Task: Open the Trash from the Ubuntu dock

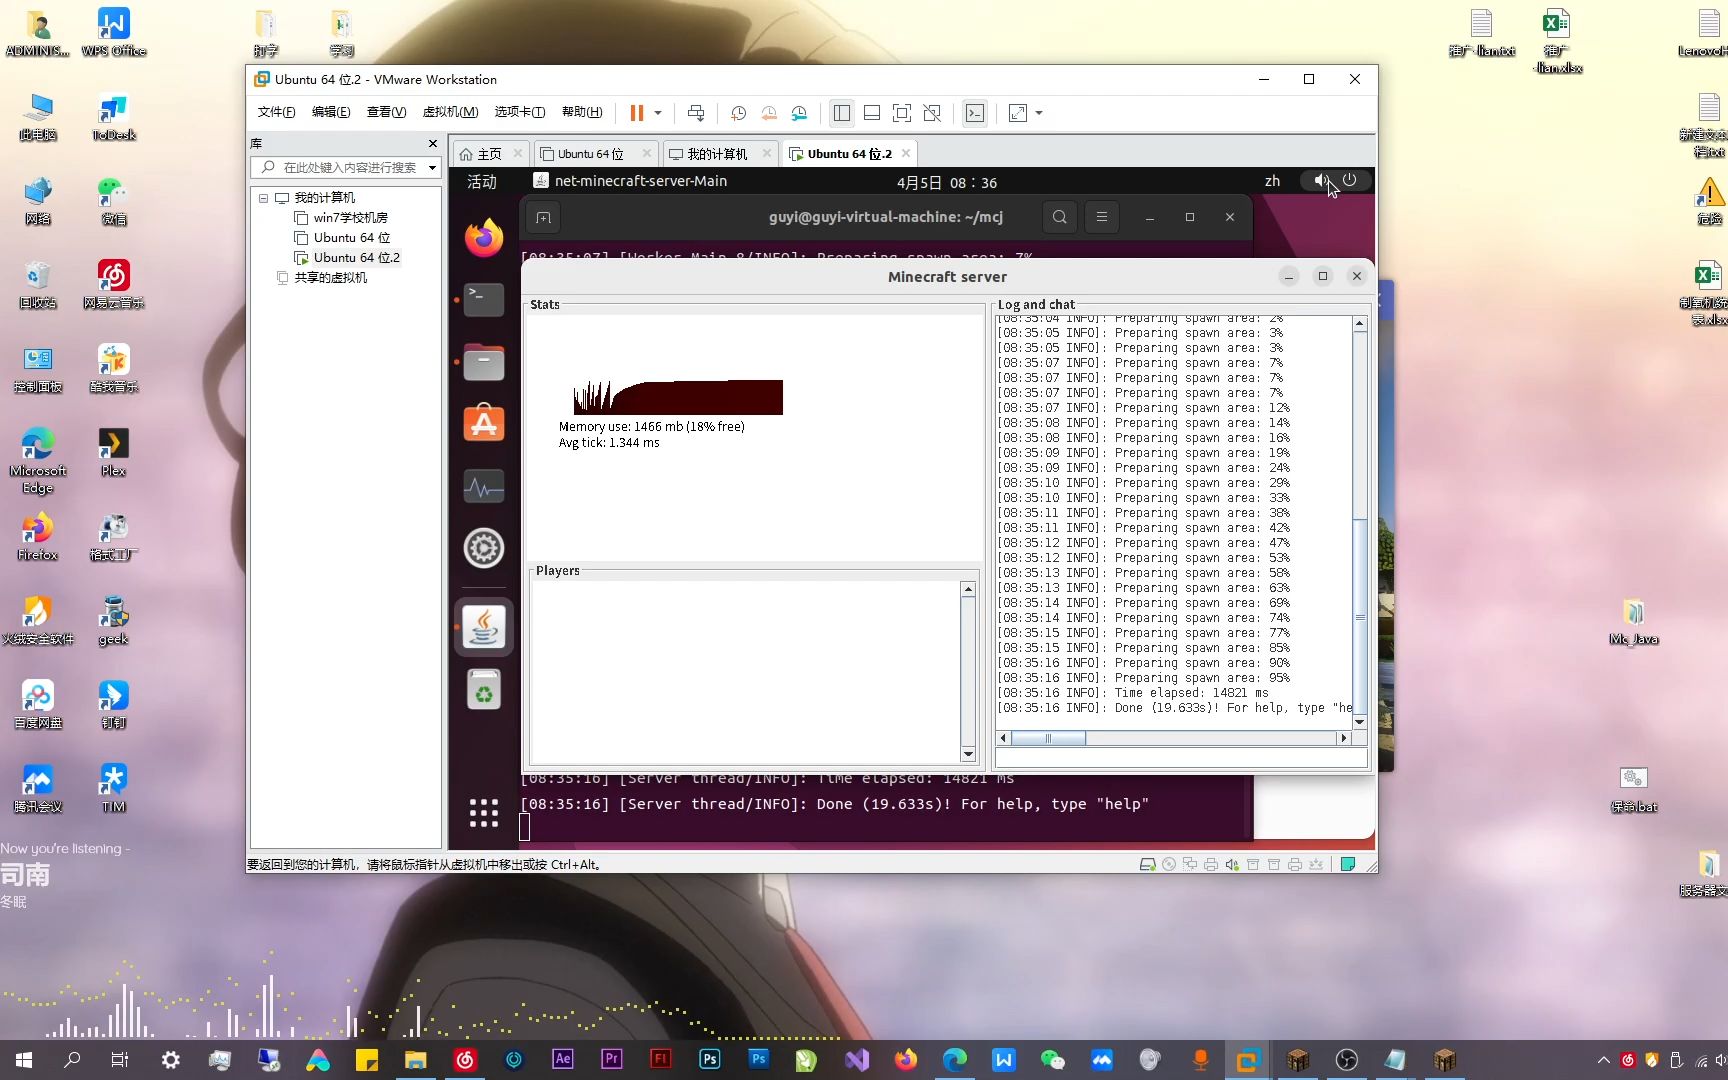Action: pyautogui.click(x=484, y=690)
